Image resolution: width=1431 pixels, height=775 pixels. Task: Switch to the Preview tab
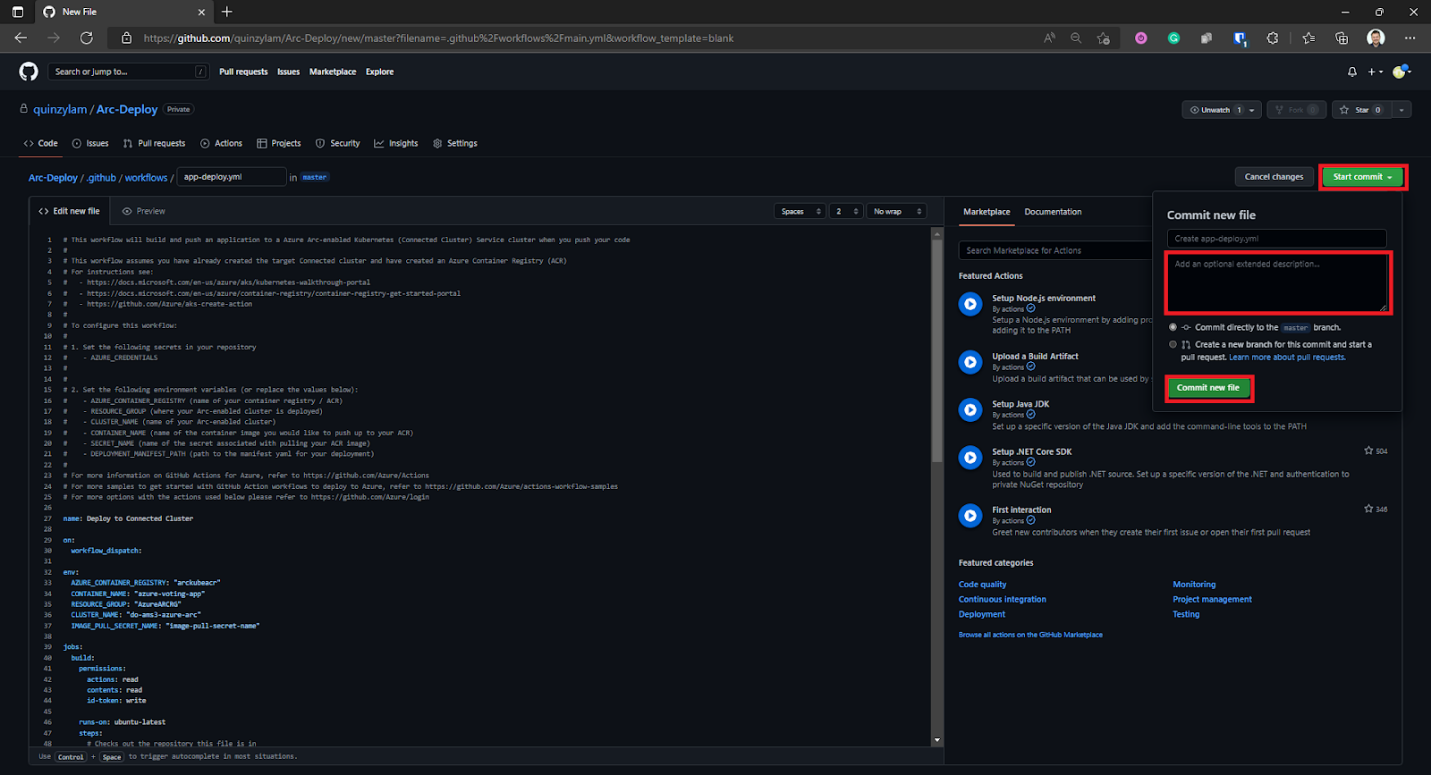coord(144,211)
